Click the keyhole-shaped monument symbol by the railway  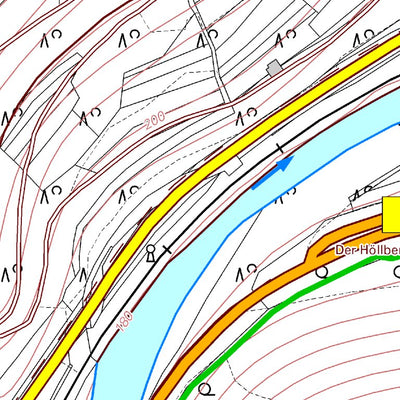[x=151, y=254]
